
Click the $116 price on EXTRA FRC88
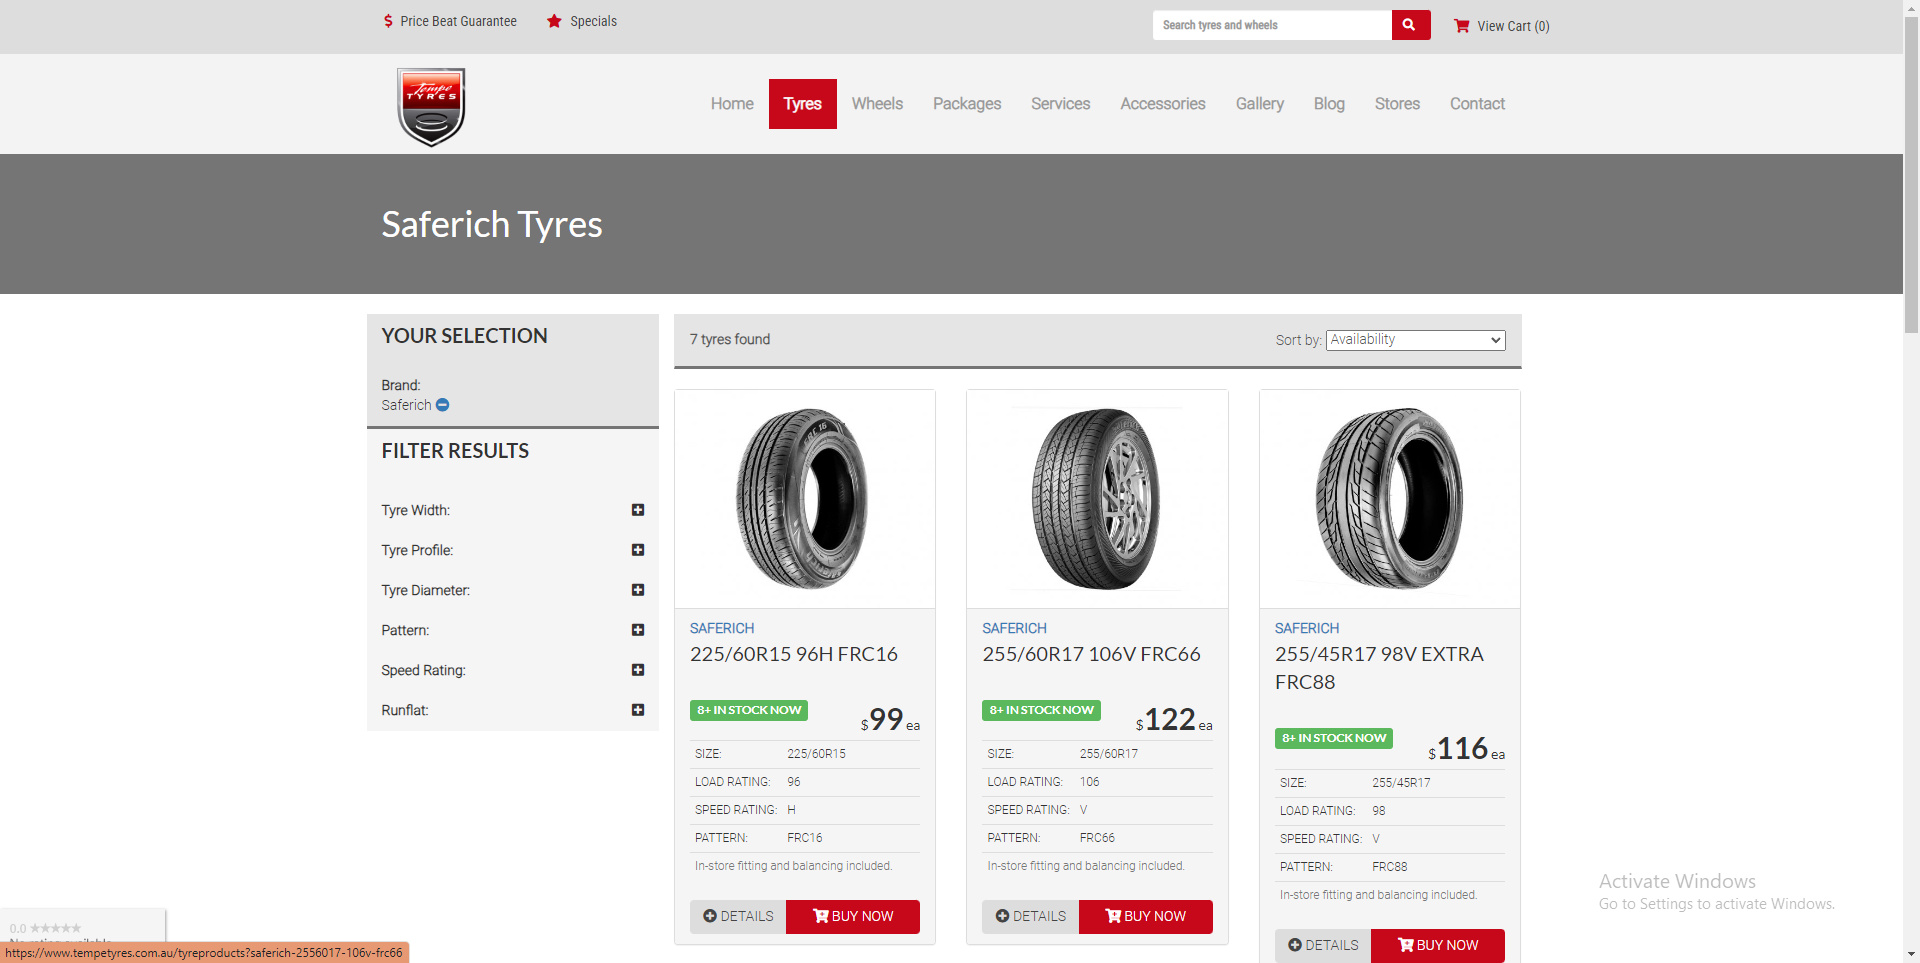1466,748
